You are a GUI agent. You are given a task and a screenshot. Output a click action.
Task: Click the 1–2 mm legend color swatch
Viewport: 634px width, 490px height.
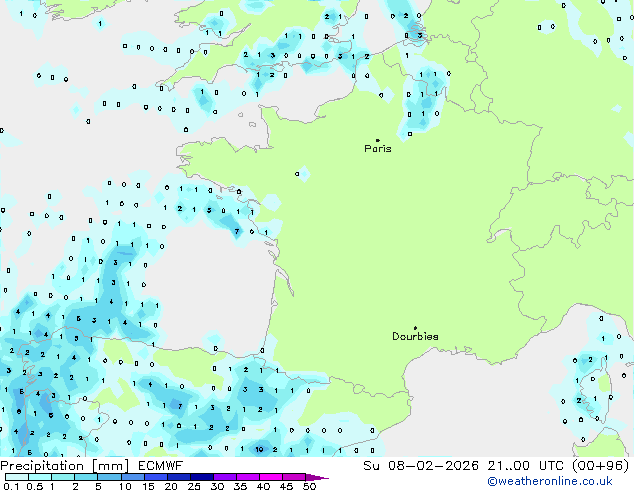click(x=63, y=477)
